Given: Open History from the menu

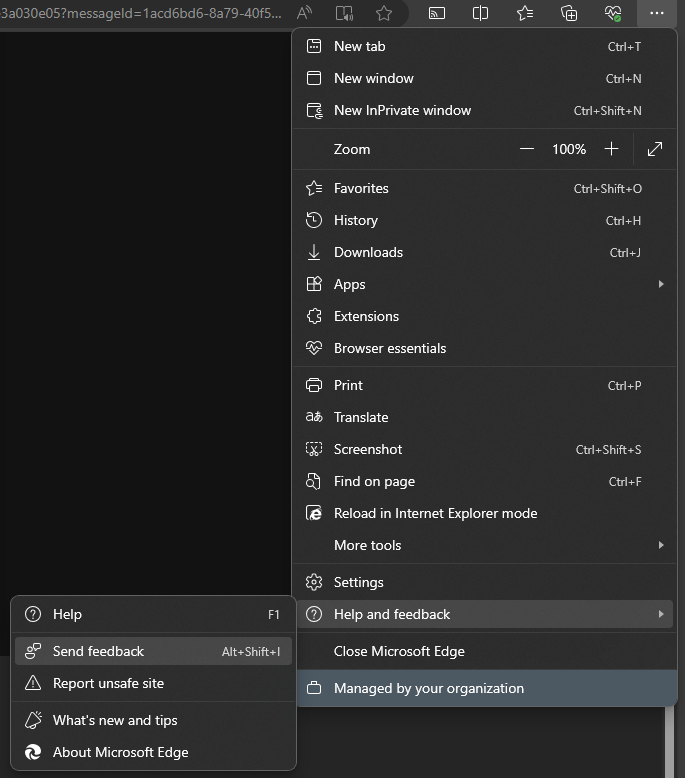Looking at the screenshot, I should click(484, 220).
